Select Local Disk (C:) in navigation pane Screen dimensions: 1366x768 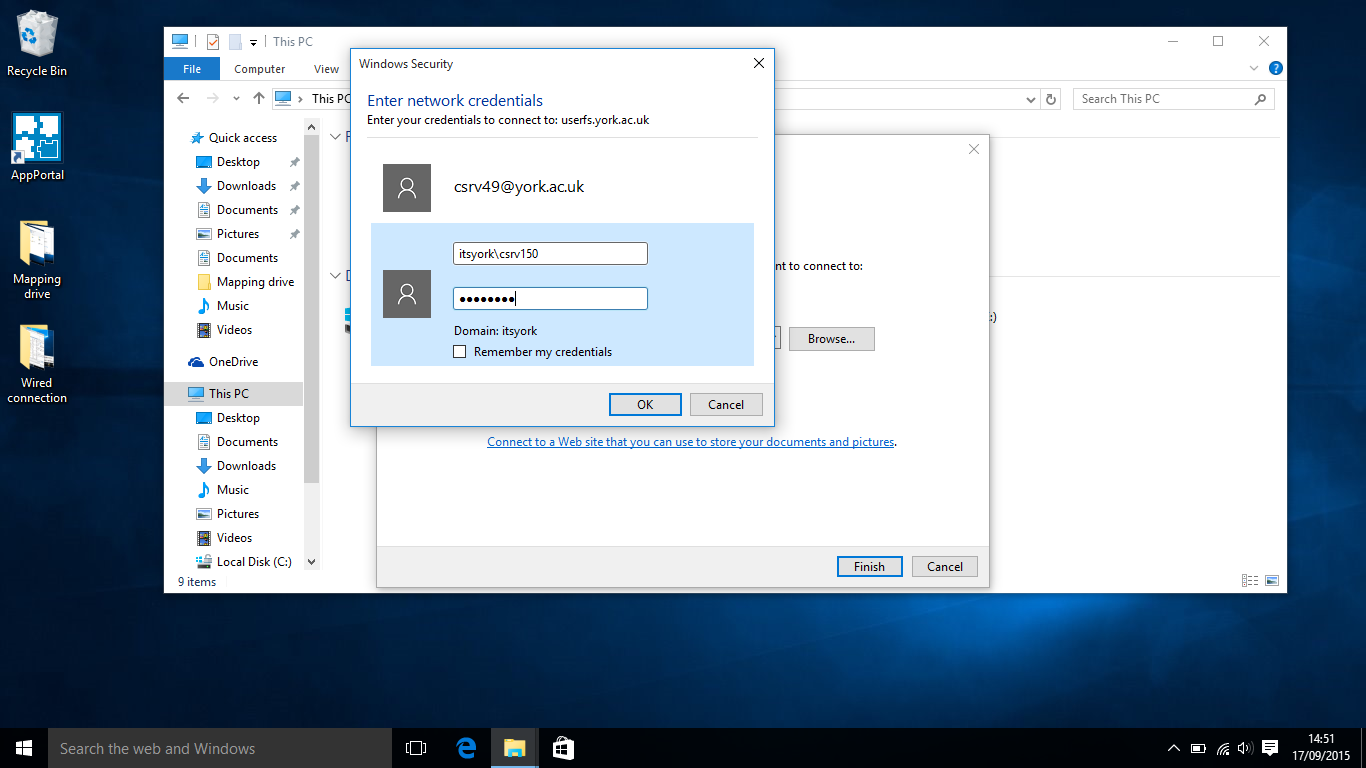click(254, 562)
